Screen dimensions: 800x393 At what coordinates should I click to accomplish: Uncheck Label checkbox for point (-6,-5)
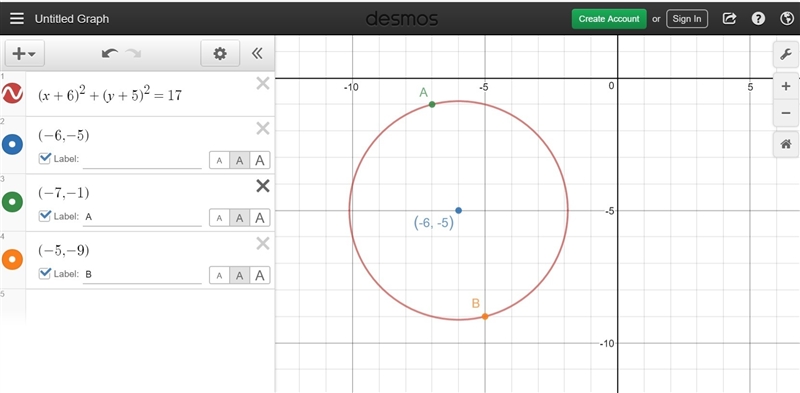pos(45,158)
